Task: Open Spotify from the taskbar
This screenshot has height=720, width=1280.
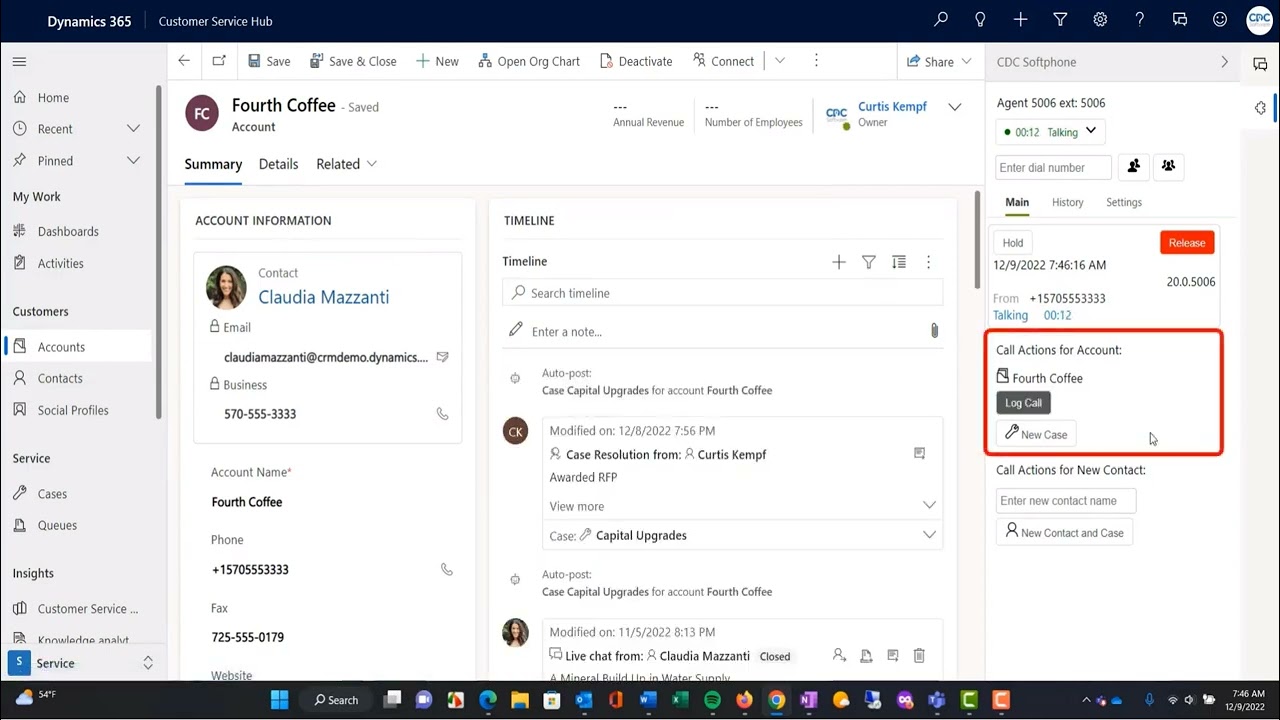Action: [x=712, y=700]
